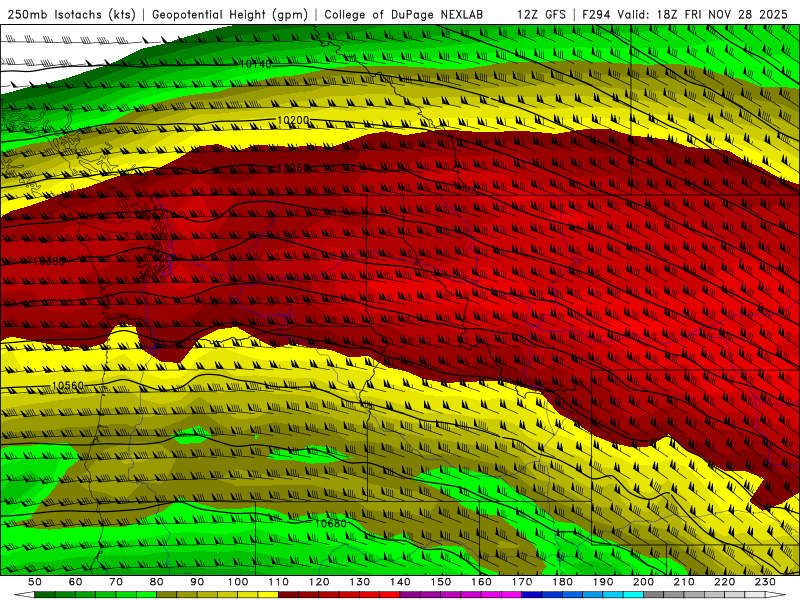
Task: Click the 110 value on the color scale
Action: point(278,582)
